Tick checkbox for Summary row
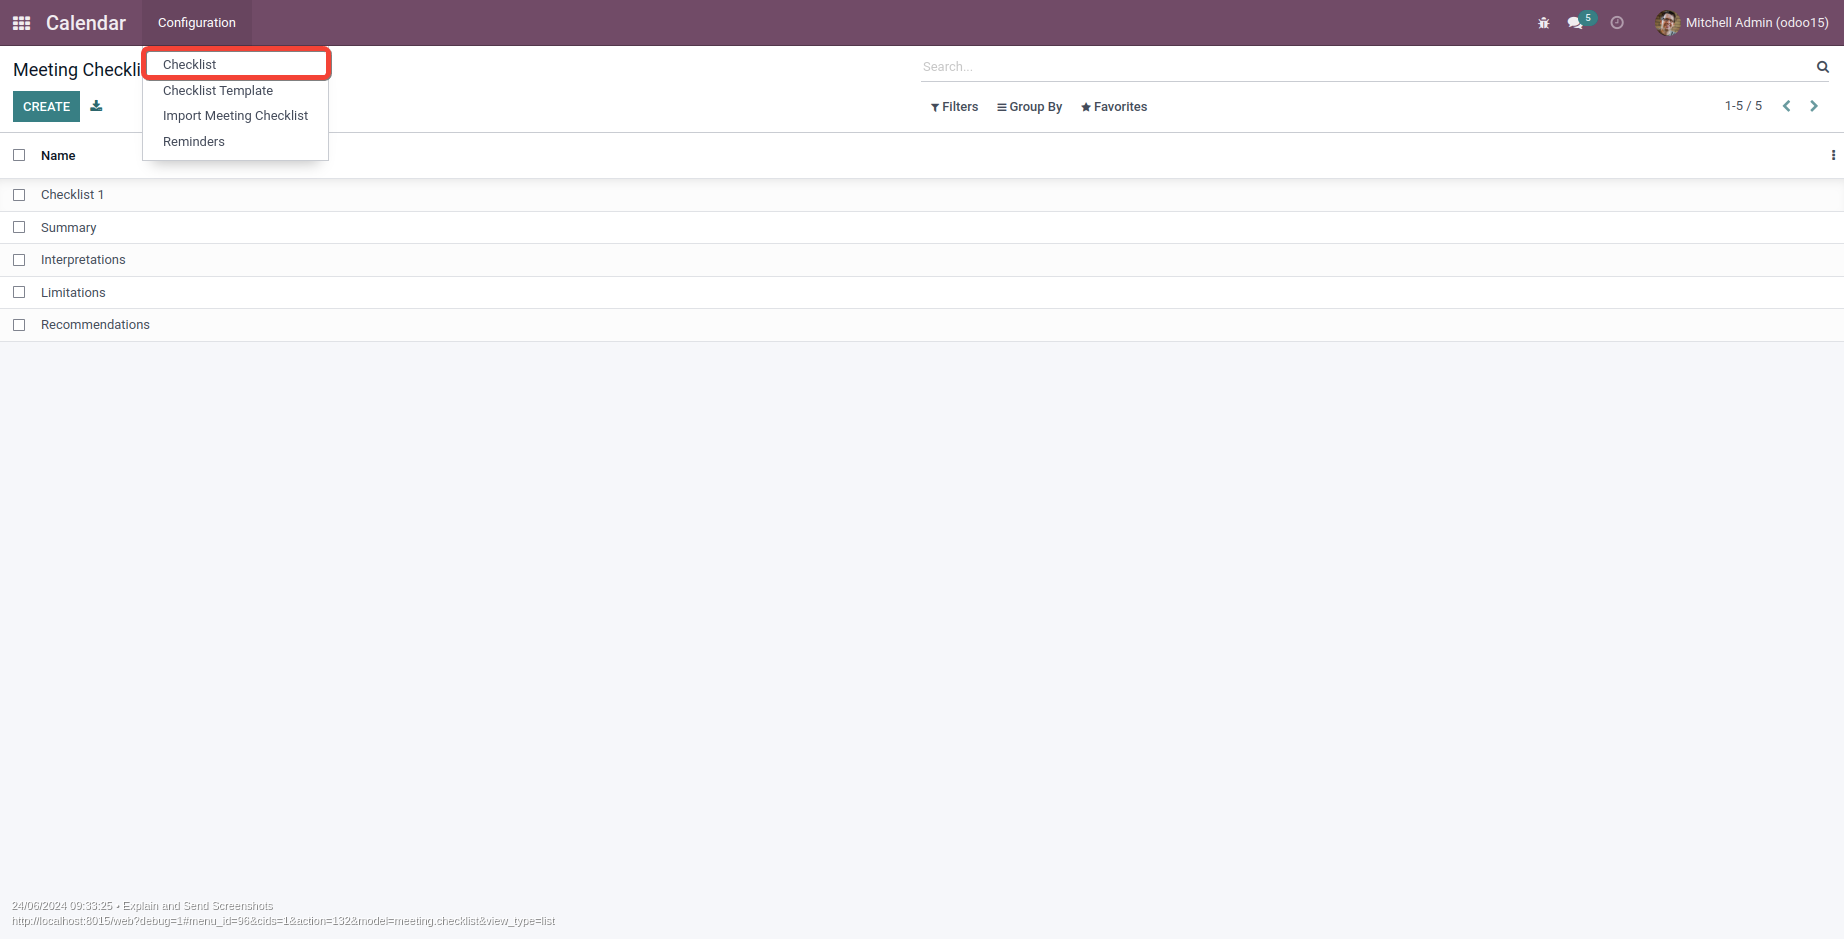 point(19,227)
